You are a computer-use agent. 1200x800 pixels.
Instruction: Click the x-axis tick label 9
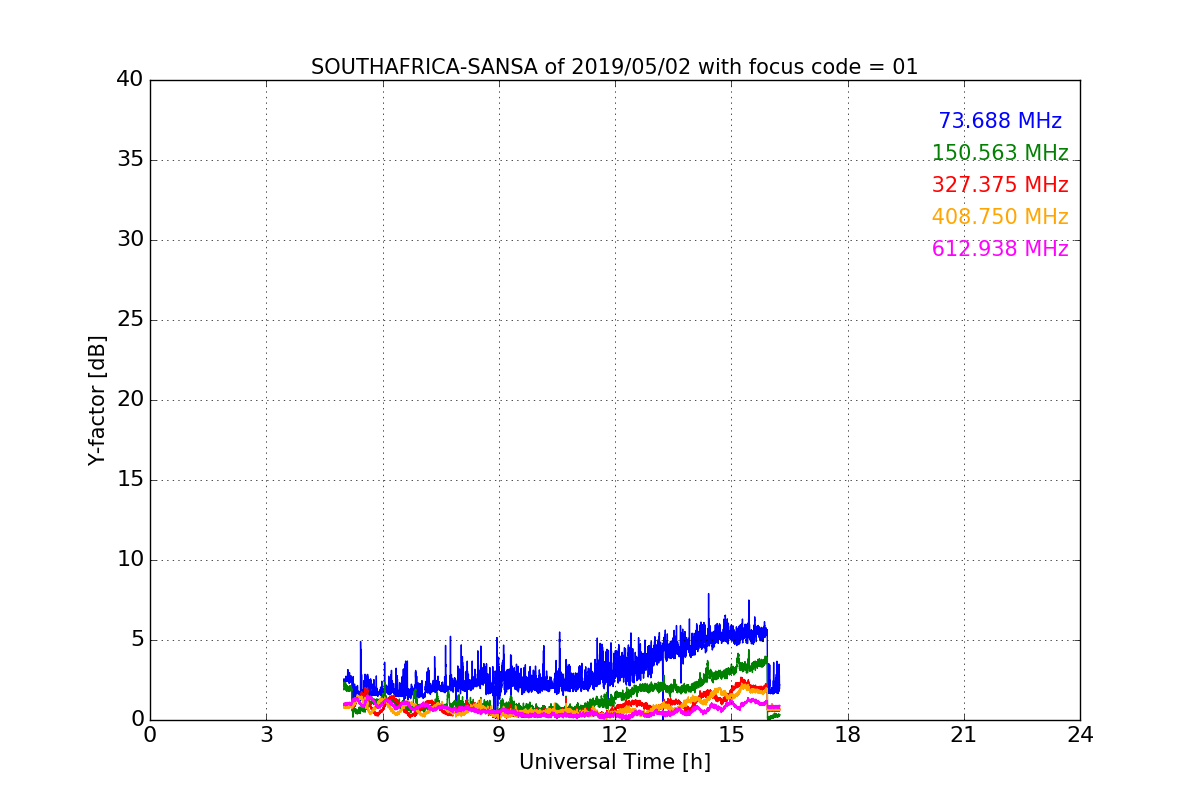tap(499, 735)
